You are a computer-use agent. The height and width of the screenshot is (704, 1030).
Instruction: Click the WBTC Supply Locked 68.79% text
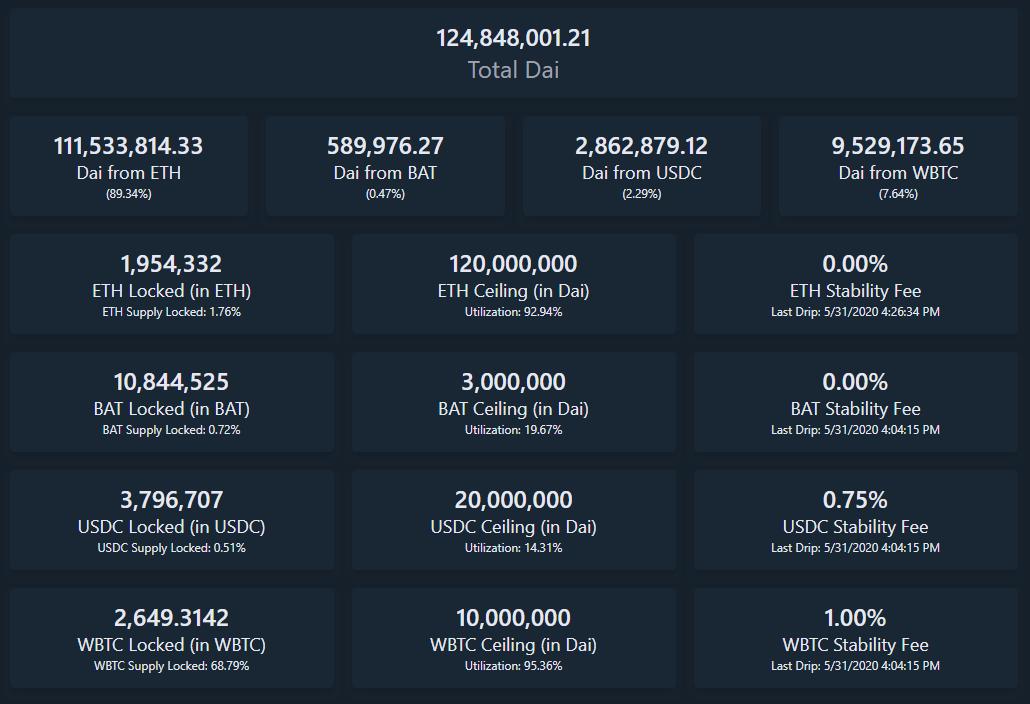171,666
